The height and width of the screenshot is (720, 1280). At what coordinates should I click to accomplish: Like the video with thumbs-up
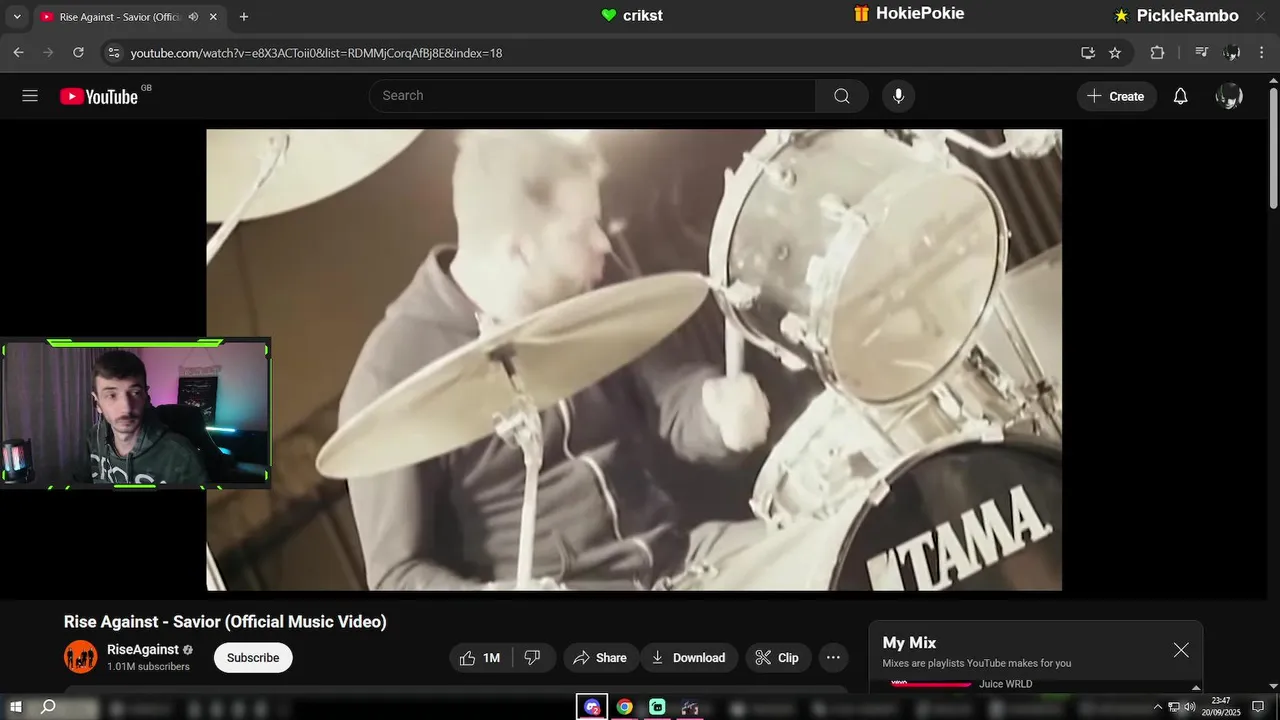click(480, 657)
